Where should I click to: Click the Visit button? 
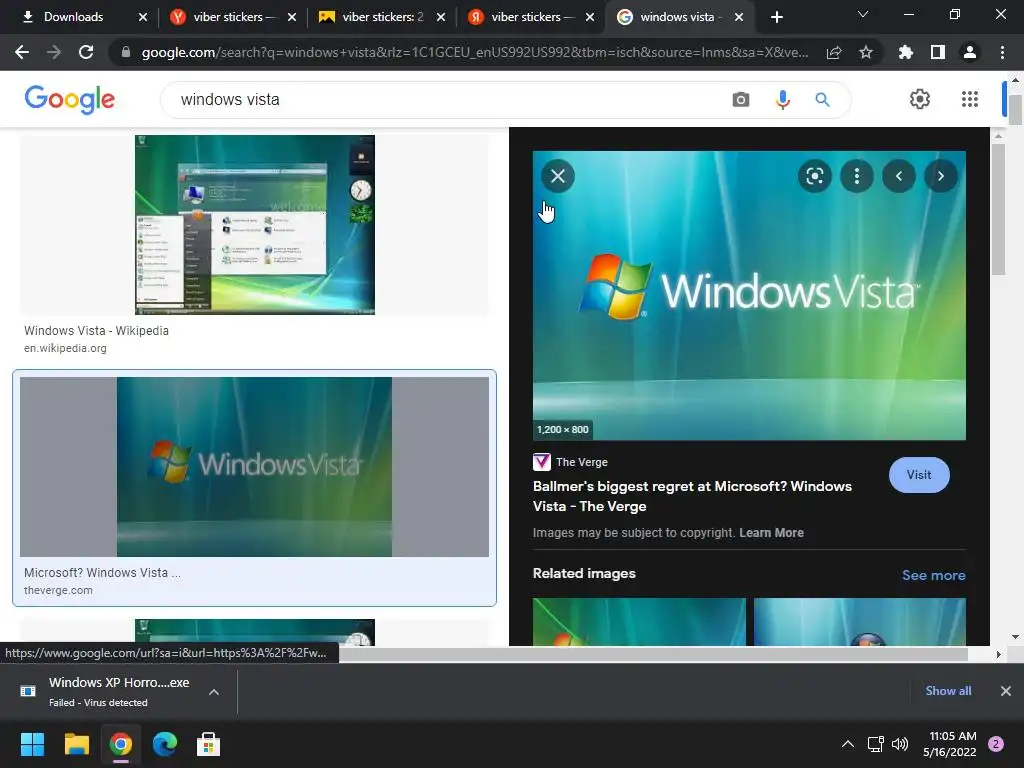919,475
